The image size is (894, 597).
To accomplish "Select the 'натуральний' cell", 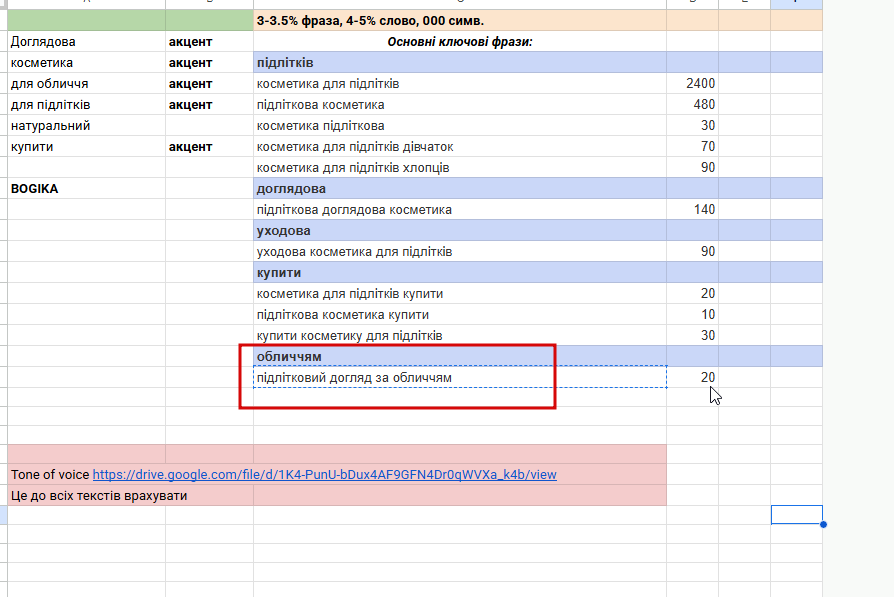I will [87, 126].
